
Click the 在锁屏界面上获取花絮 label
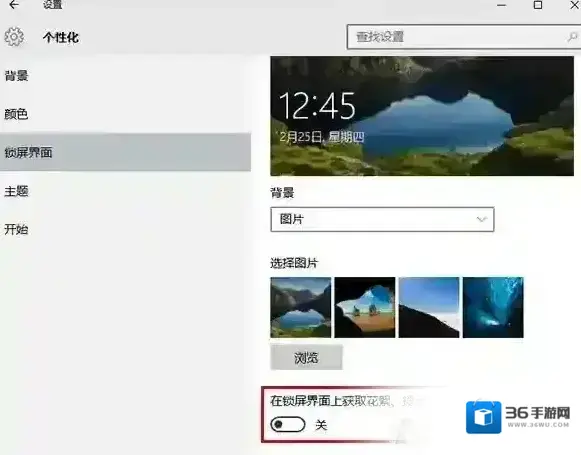[332, 401]
